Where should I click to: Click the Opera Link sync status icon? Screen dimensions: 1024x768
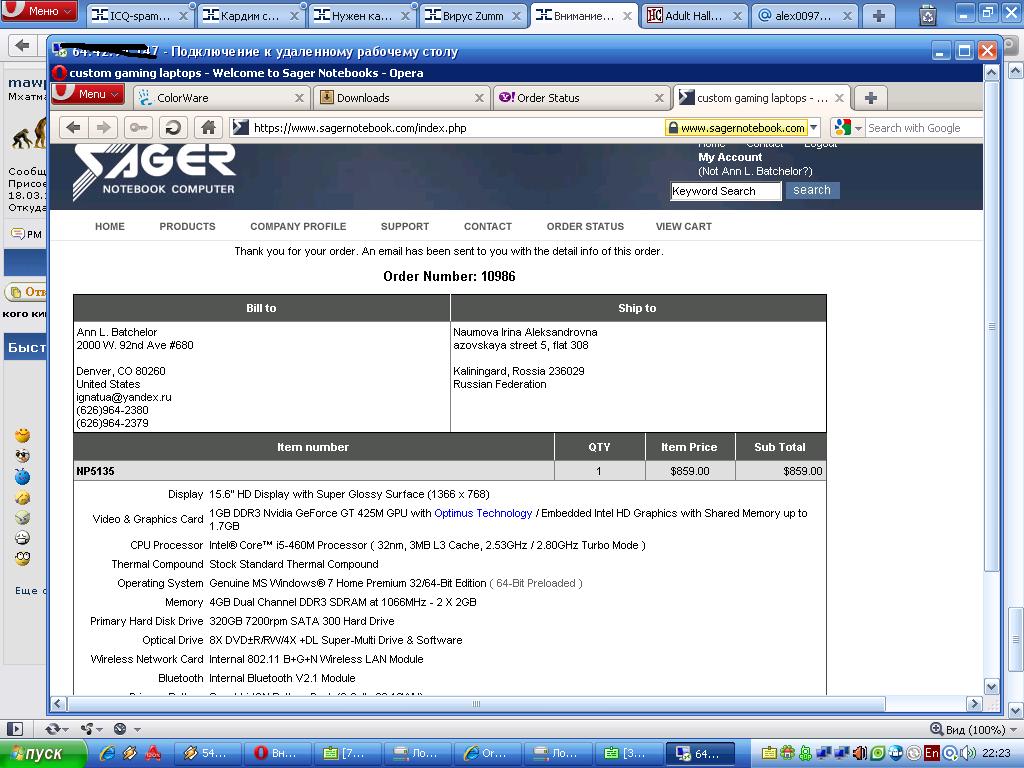point(52,729)
